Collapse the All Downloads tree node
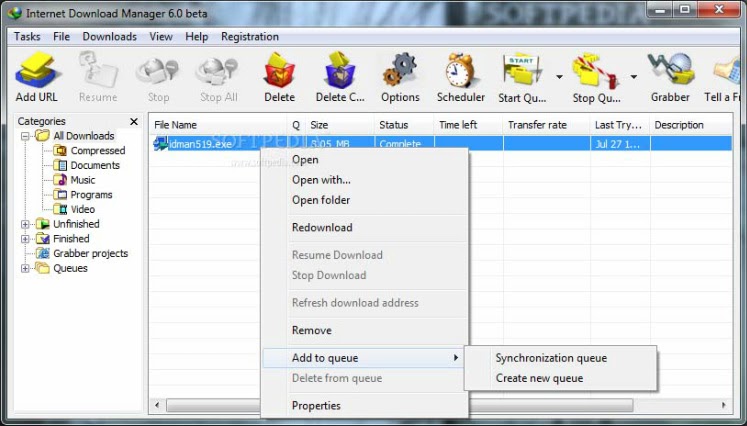 click(25, 136)
